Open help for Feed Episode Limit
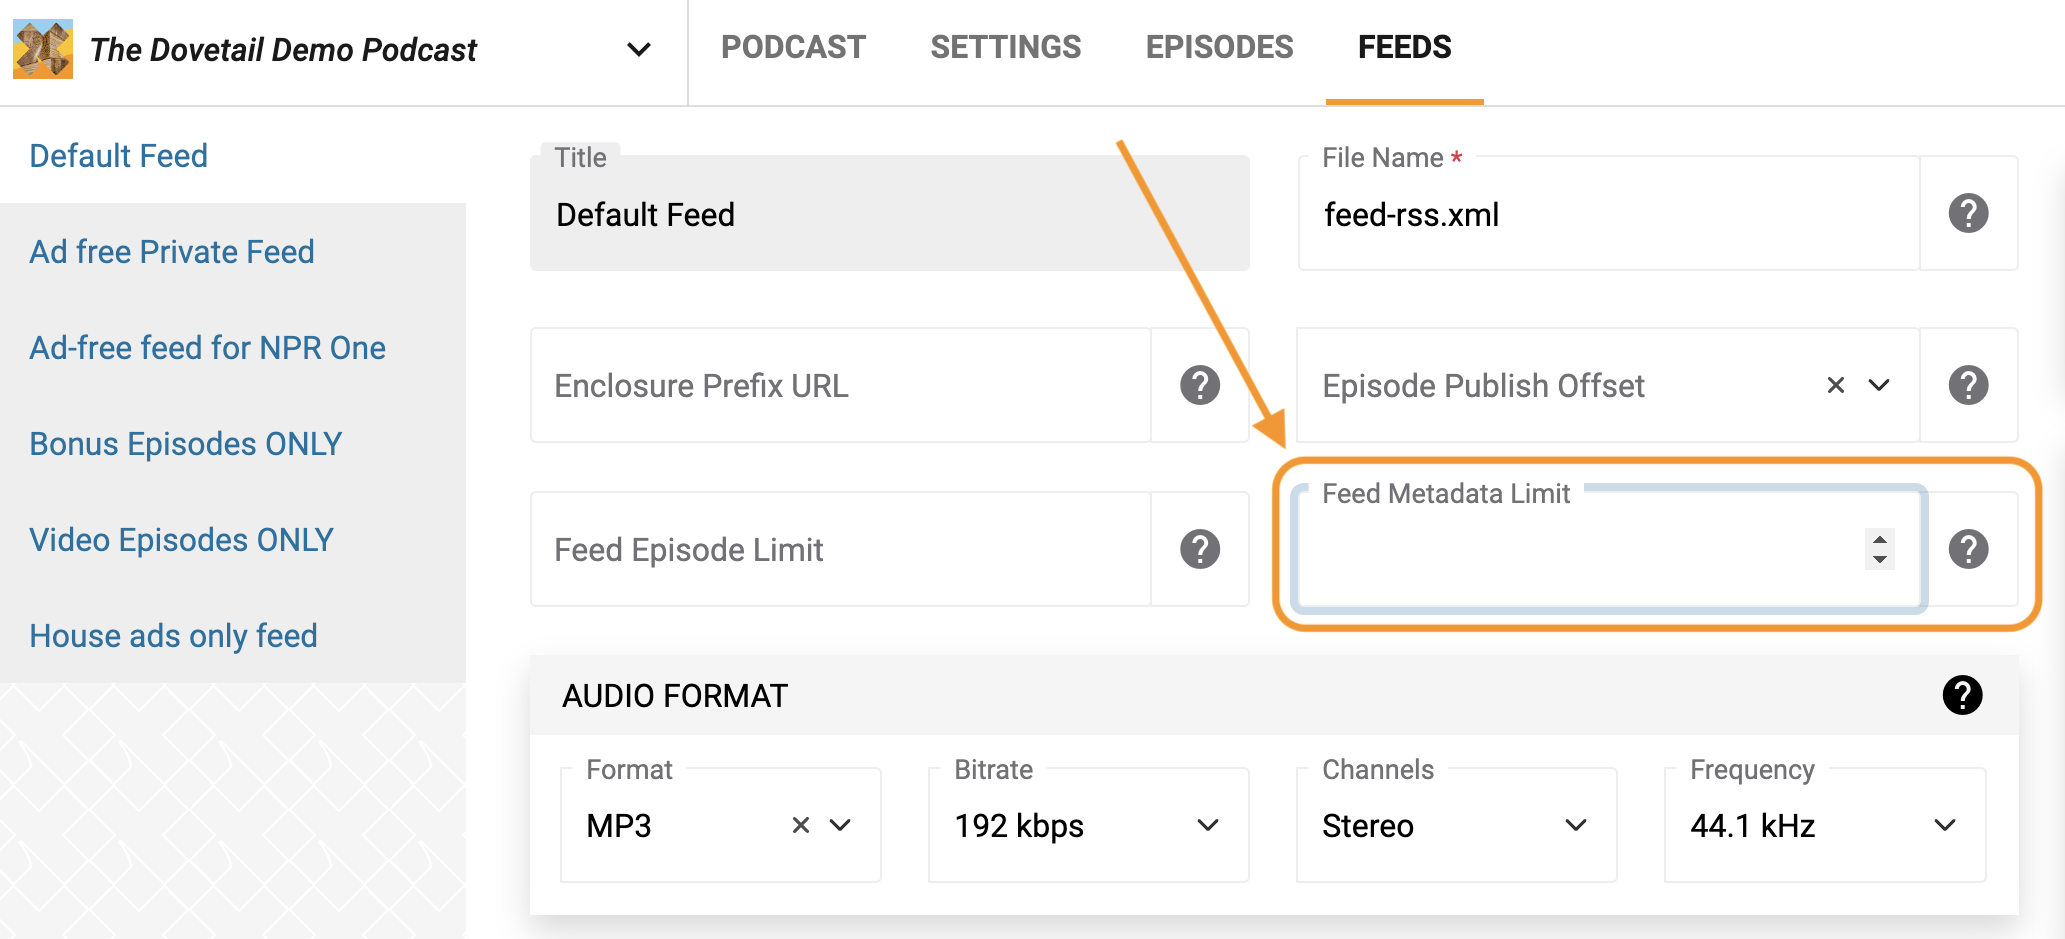The height and width of the screenshot is (939, 2065). pos(1200,549)
